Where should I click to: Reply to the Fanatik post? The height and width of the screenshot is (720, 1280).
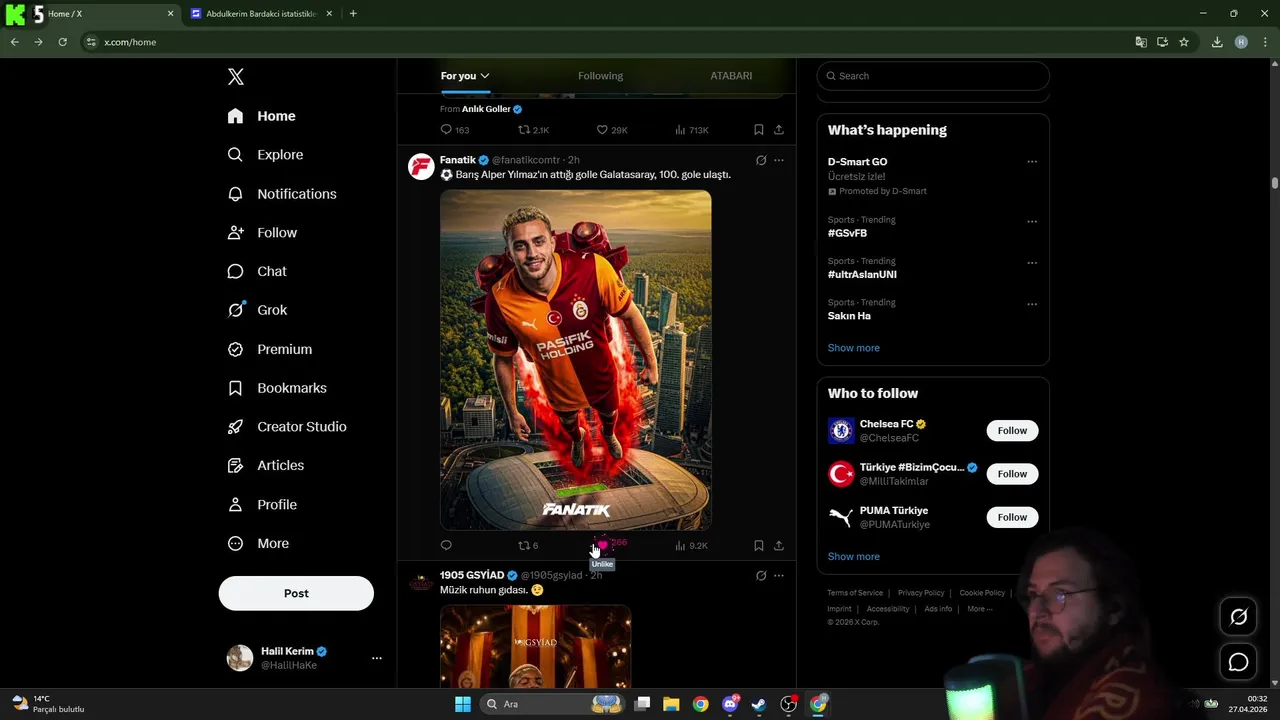click(446, 546)
